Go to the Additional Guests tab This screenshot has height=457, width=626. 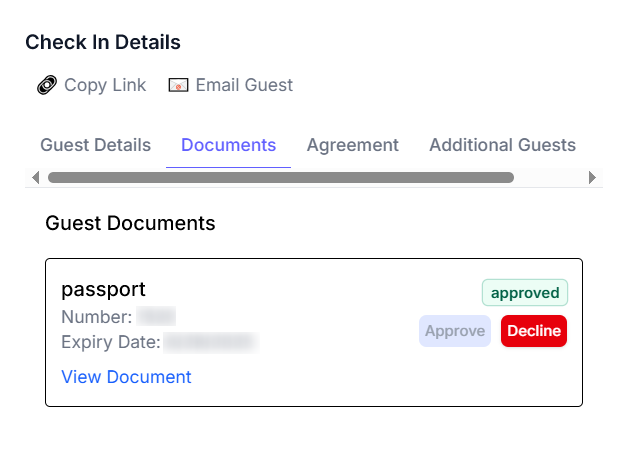click(x=502, y=145)
